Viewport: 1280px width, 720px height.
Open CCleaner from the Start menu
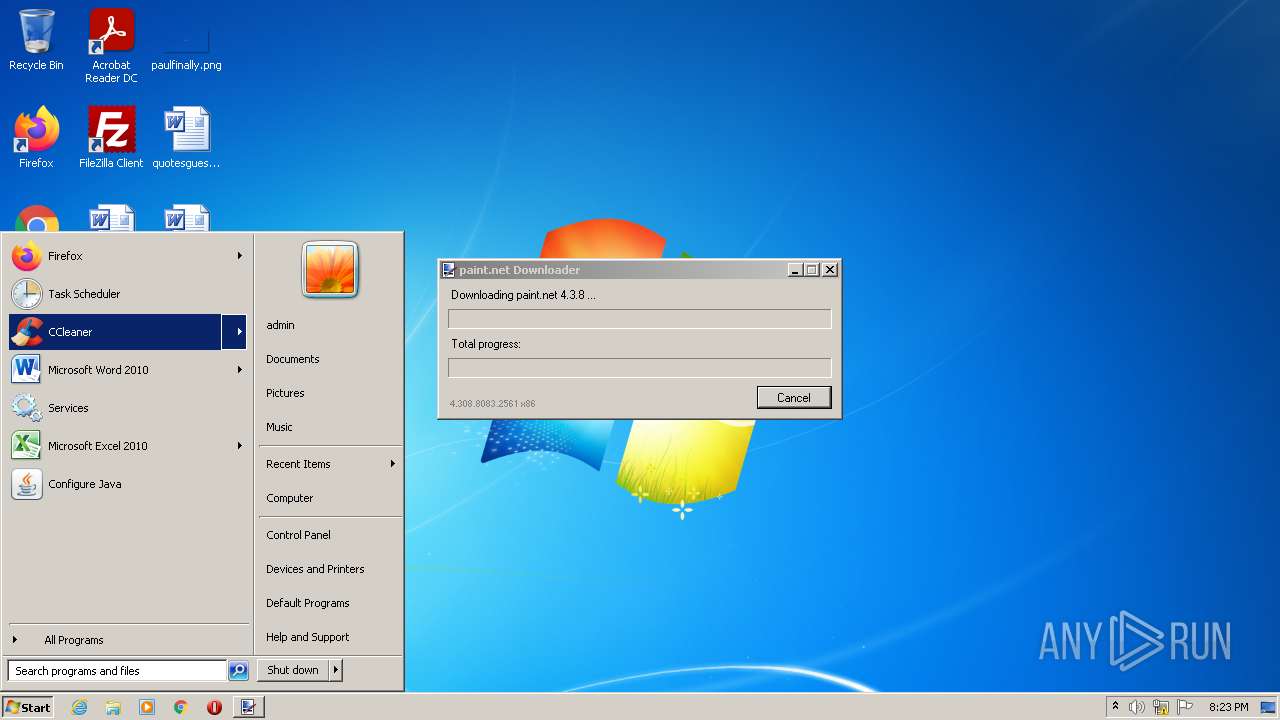[115, 332]
